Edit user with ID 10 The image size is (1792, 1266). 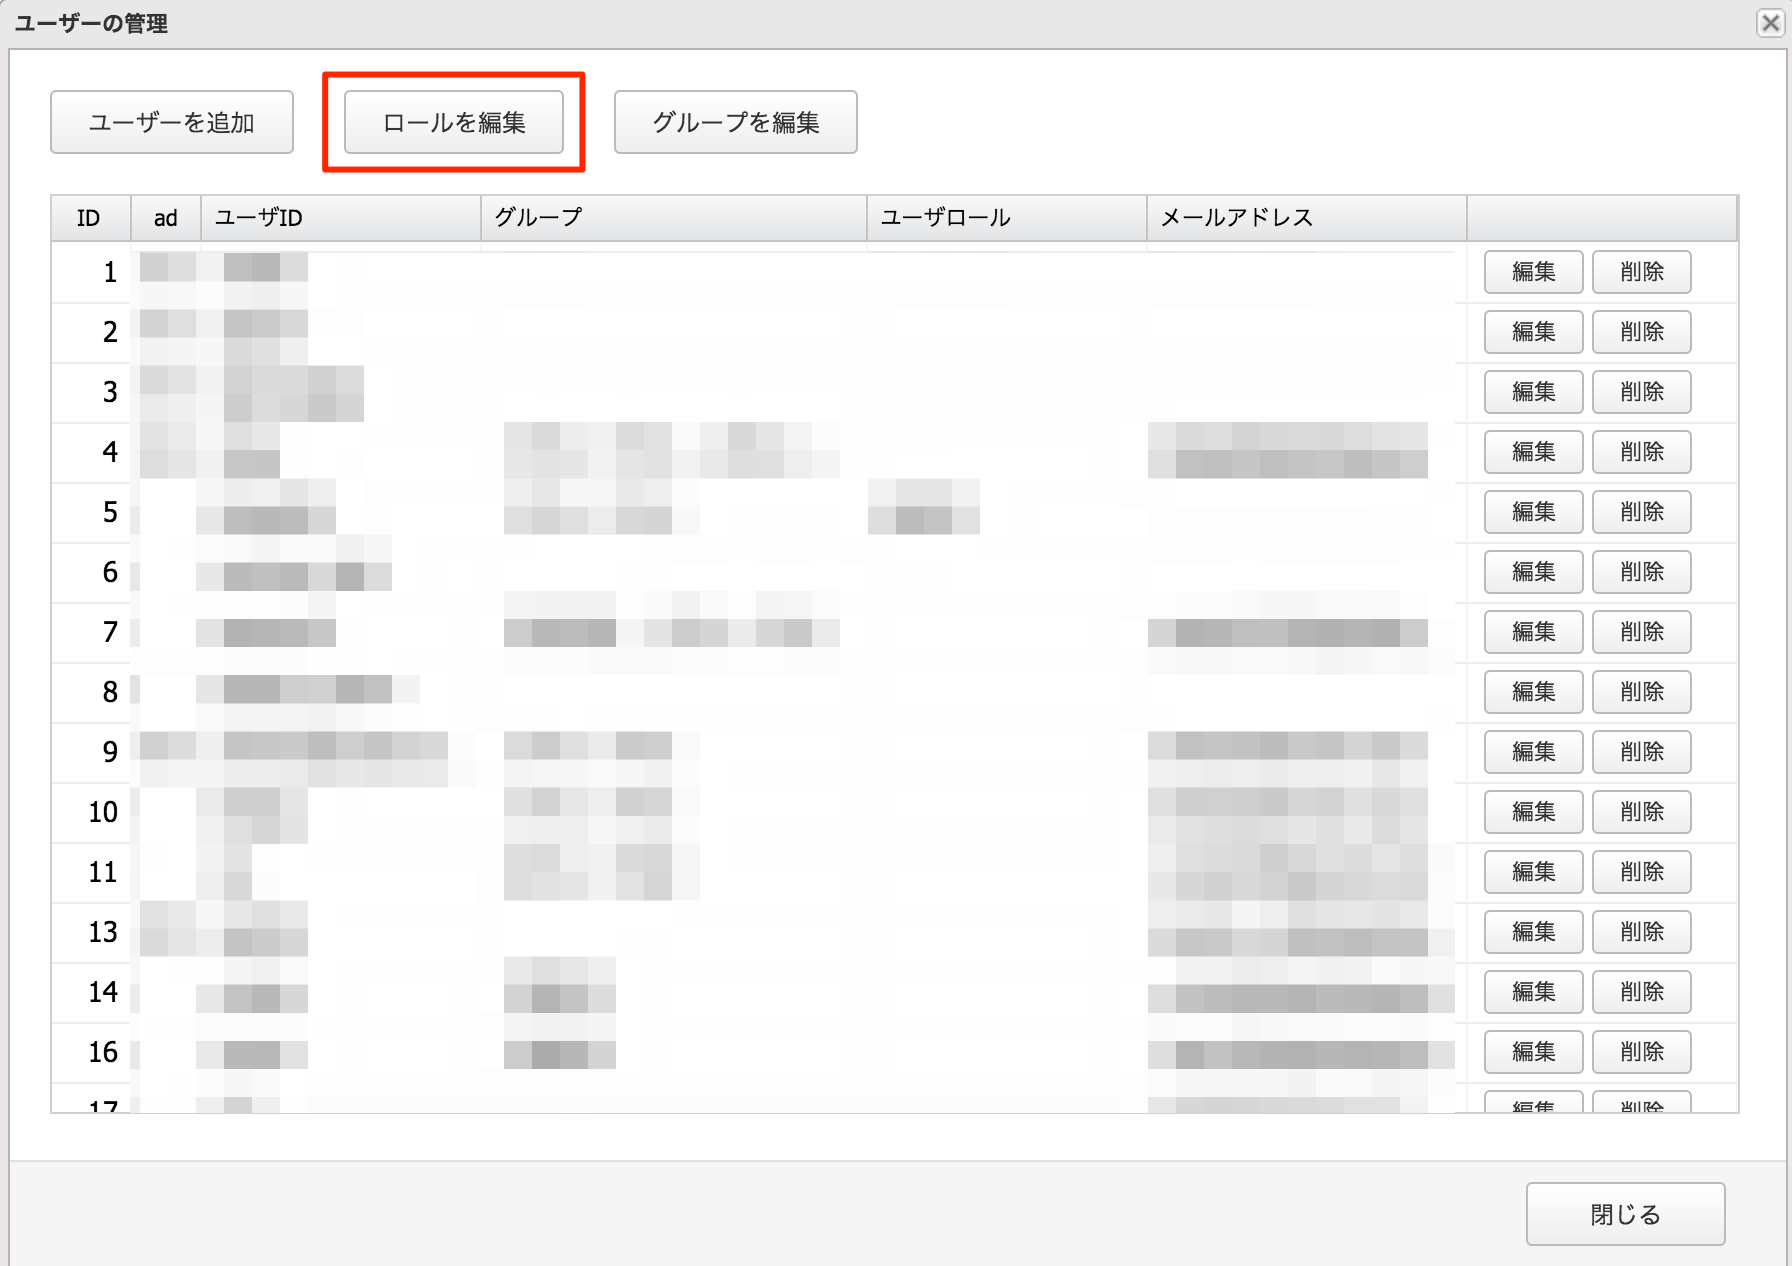click(1534, 812)
